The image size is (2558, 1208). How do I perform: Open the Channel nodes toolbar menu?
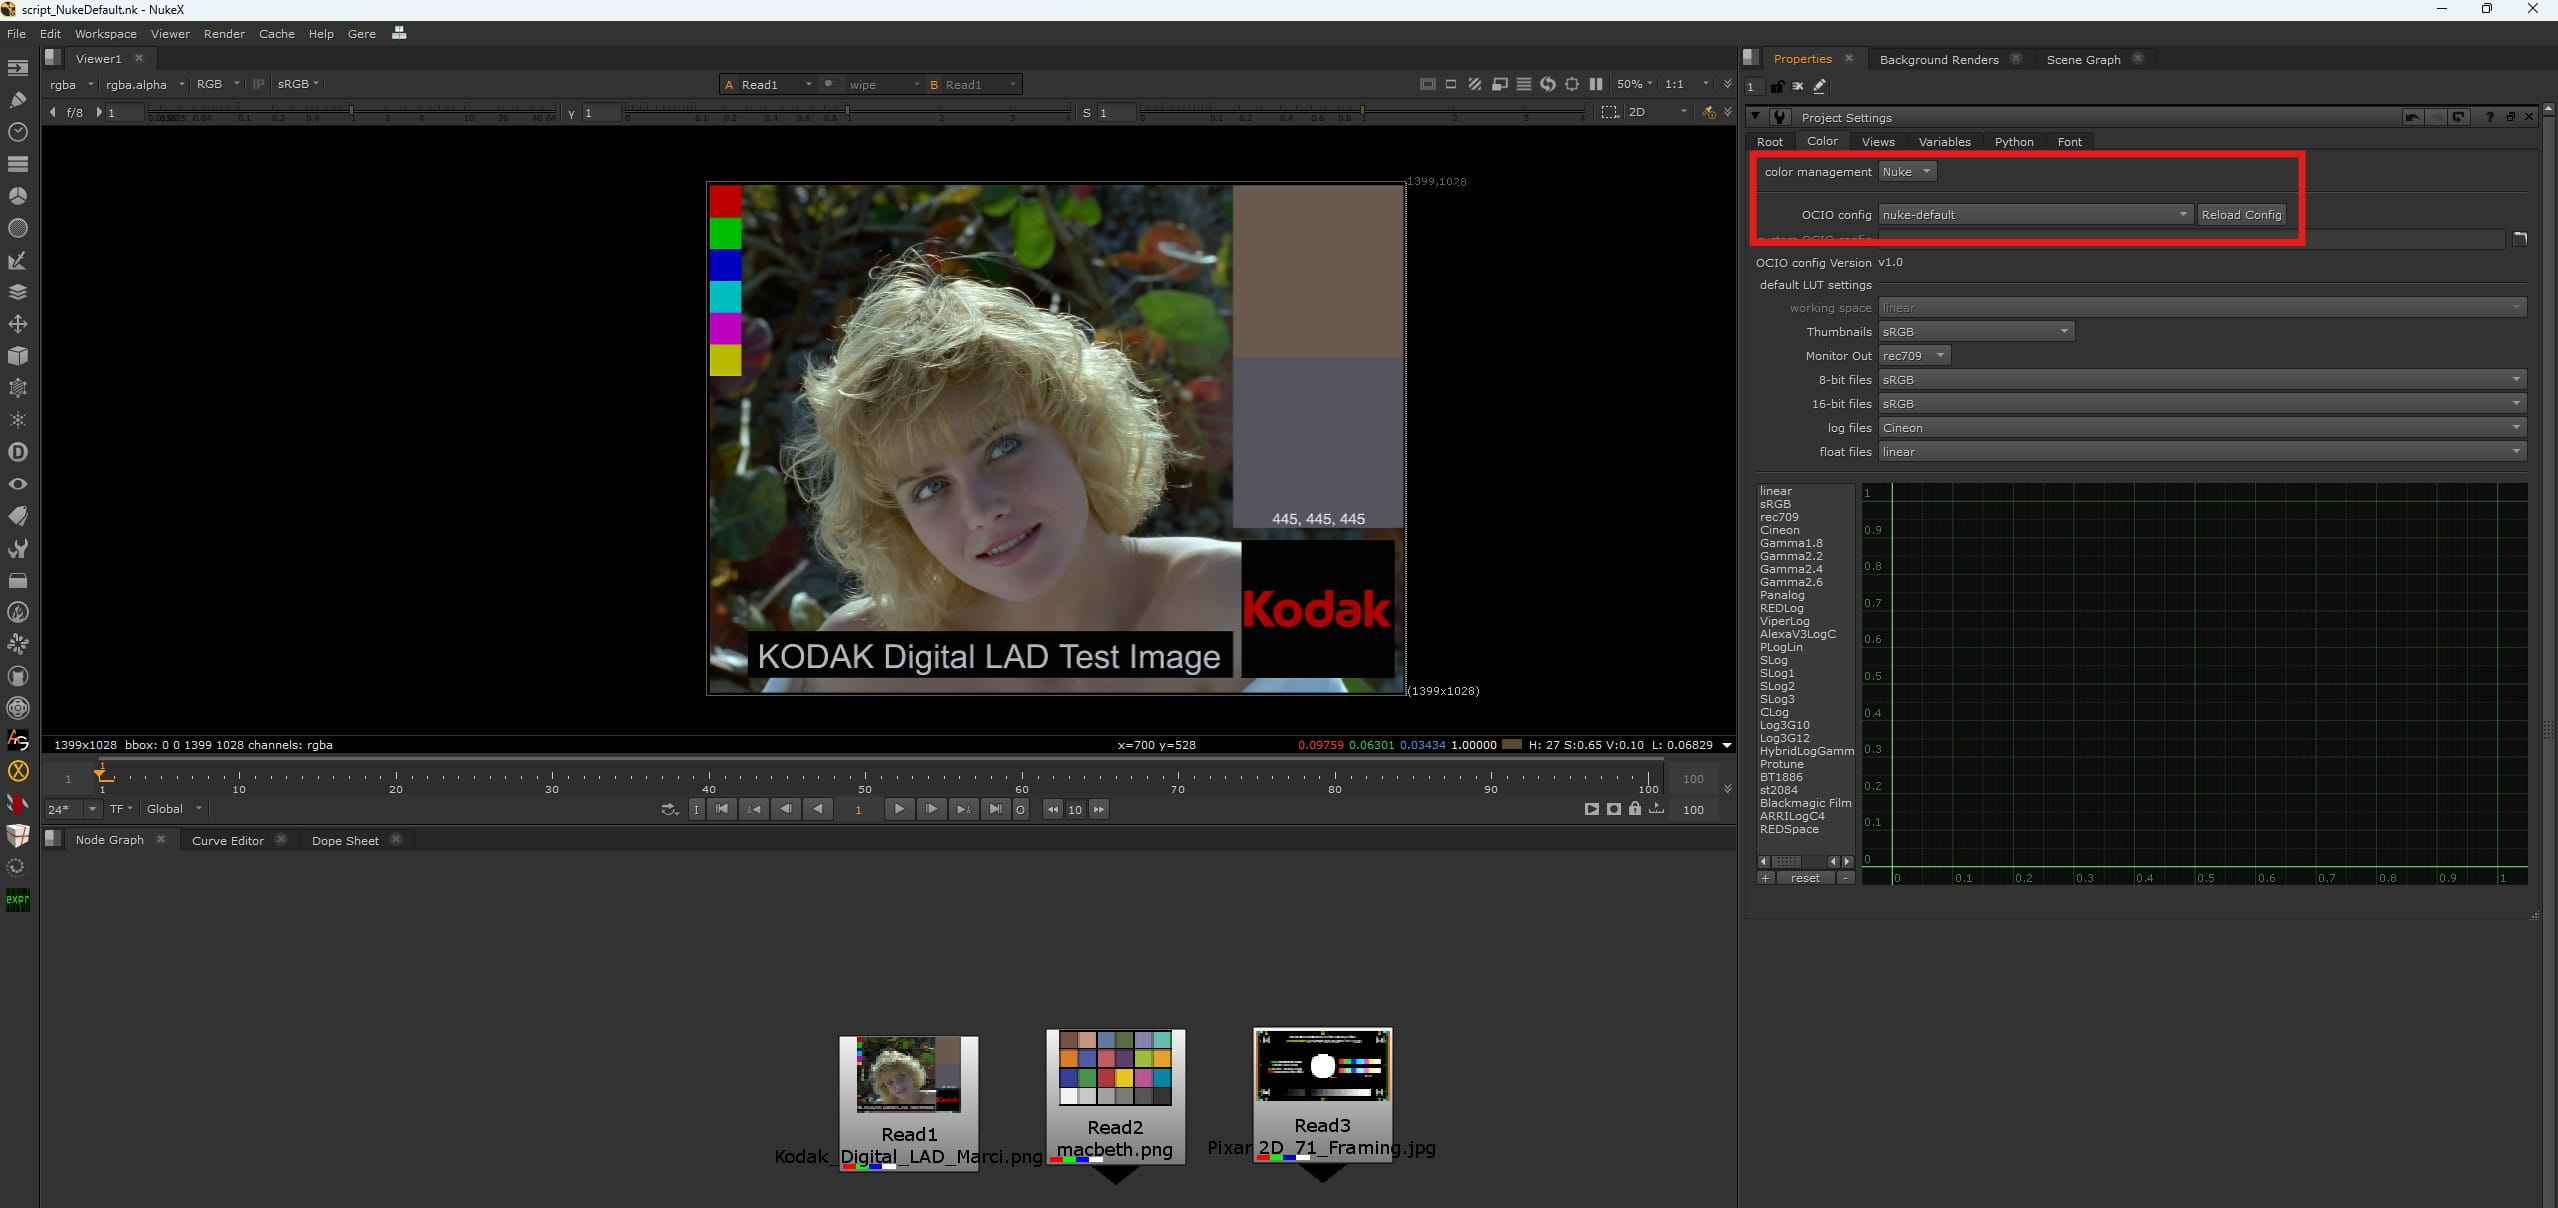[x=18, y=164]
